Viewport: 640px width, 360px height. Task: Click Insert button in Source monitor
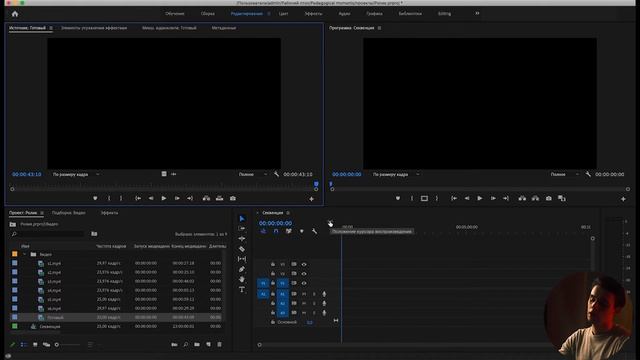tap(207, 198)
